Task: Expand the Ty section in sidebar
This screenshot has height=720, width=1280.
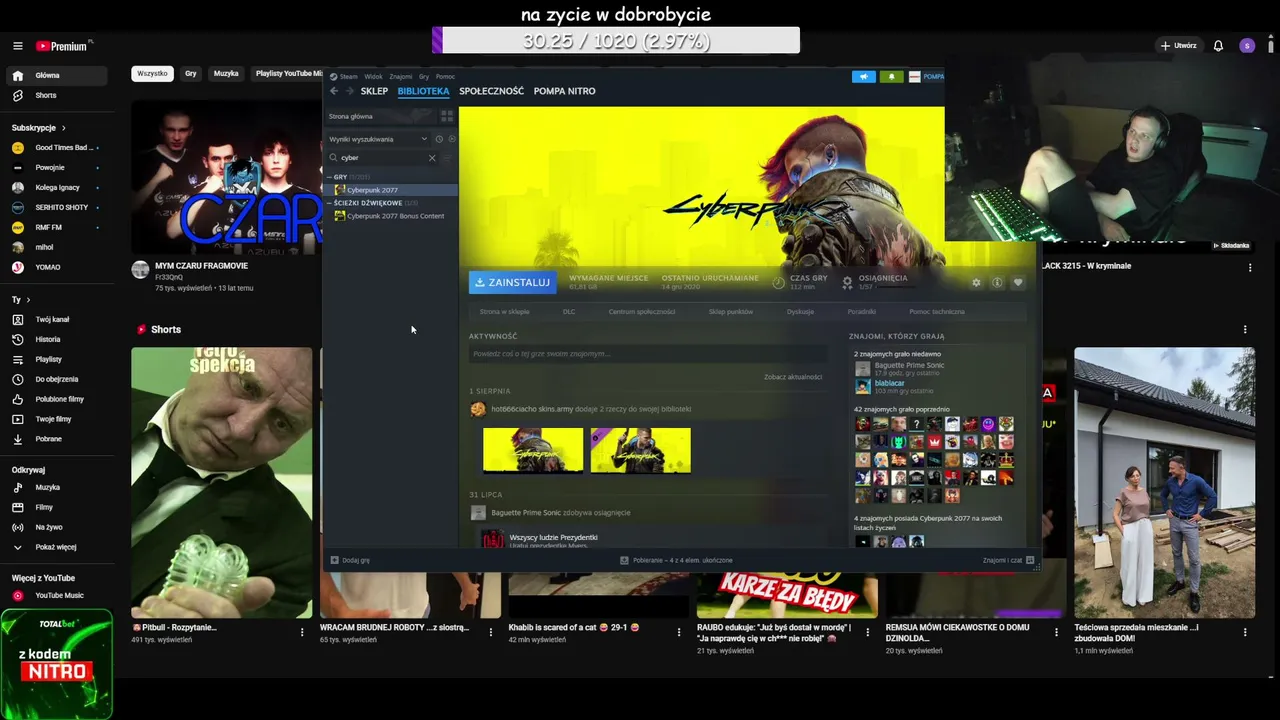Action: coord(21,300)
